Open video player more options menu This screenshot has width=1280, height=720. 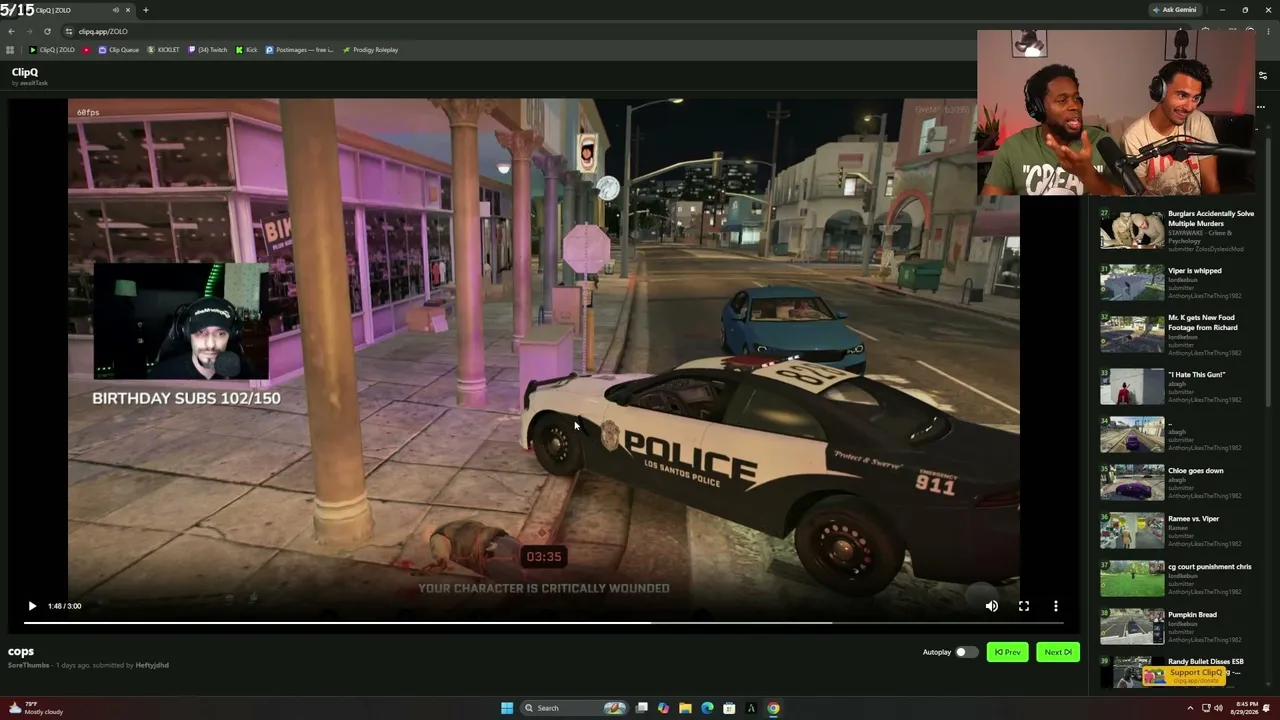[x=1055, y=606]
